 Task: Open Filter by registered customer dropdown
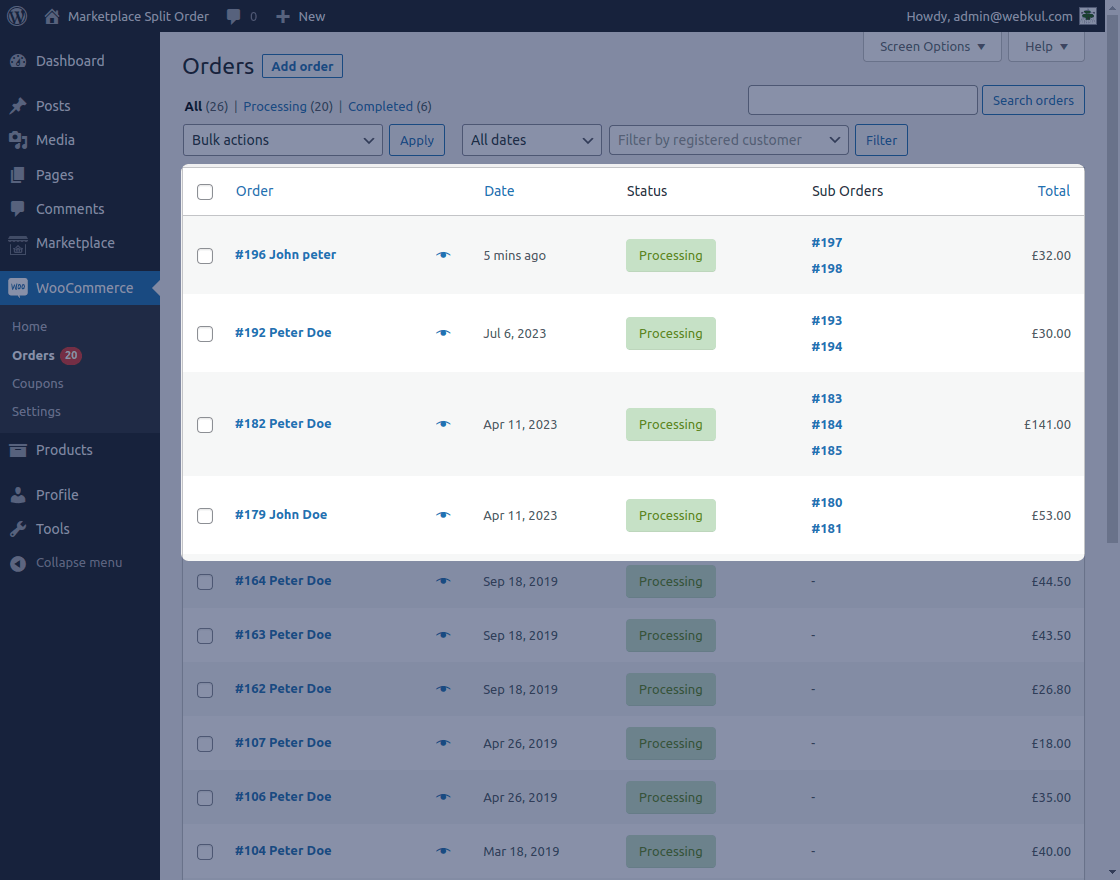pos(729,140)
